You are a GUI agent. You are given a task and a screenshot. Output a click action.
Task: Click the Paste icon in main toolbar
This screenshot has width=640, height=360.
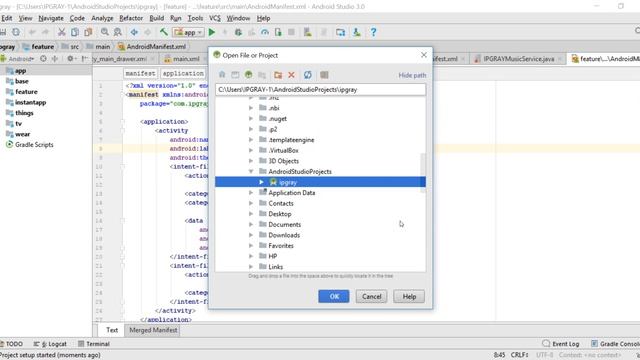88,32
